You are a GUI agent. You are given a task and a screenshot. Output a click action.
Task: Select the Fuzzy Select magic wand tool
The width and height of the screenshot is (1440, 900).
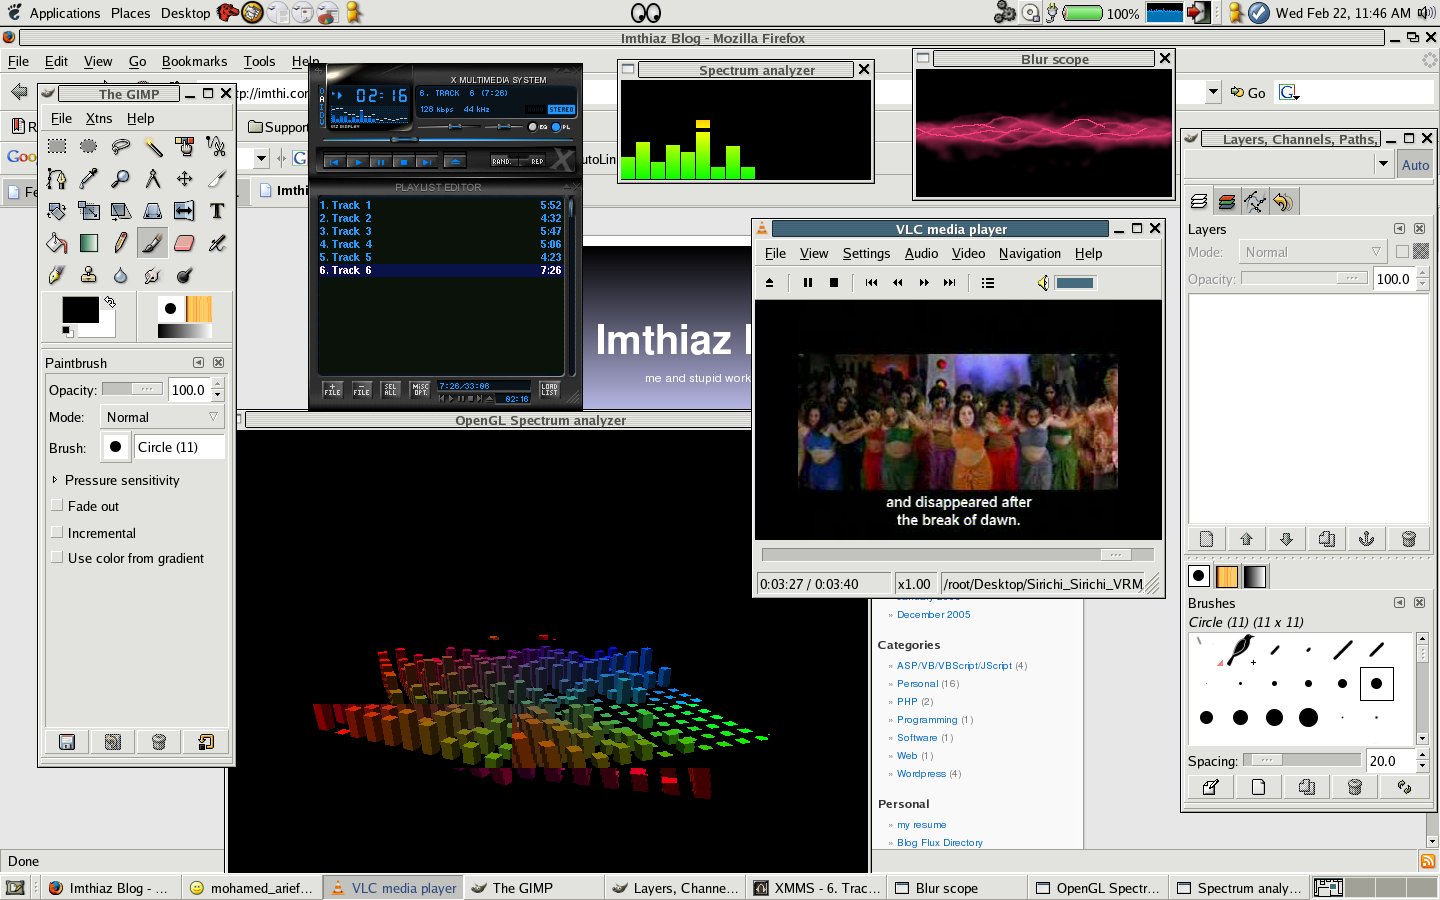[x=153, y=147]
